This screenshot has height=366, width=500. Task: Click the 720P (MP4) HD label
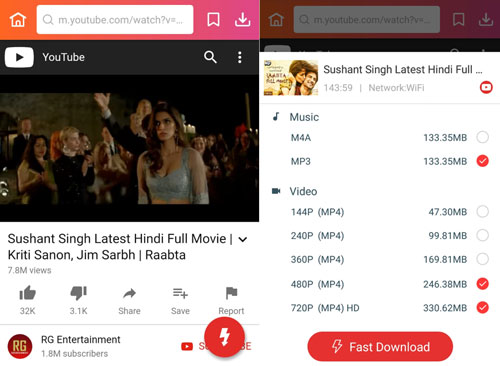325,308
